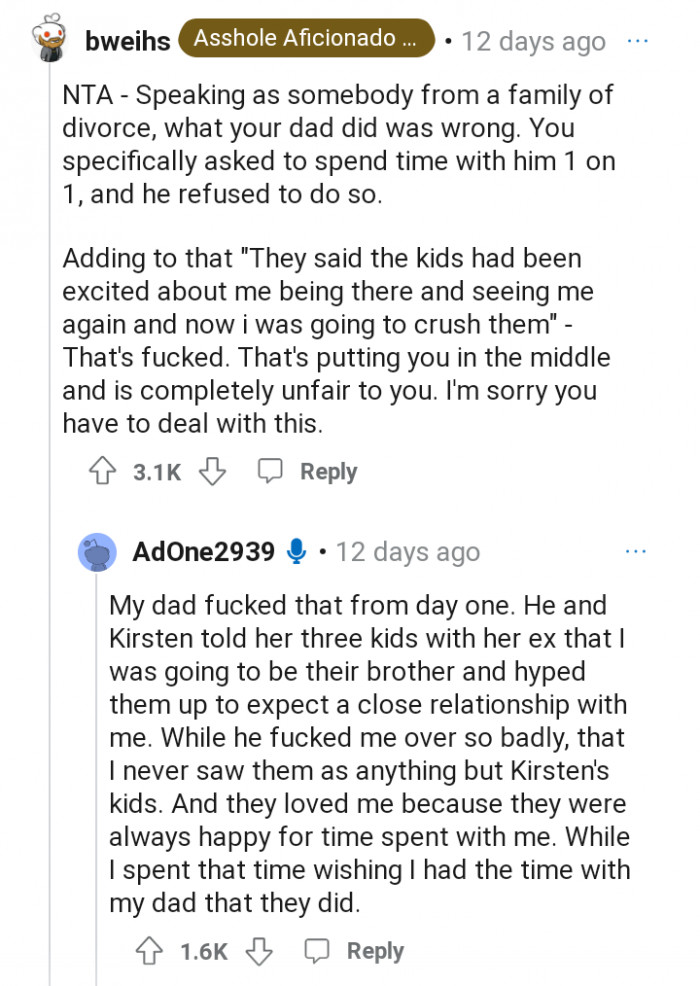Open the bweihs username profile link
This screenshot has height=986, width=700.
(x=128, y=42)
